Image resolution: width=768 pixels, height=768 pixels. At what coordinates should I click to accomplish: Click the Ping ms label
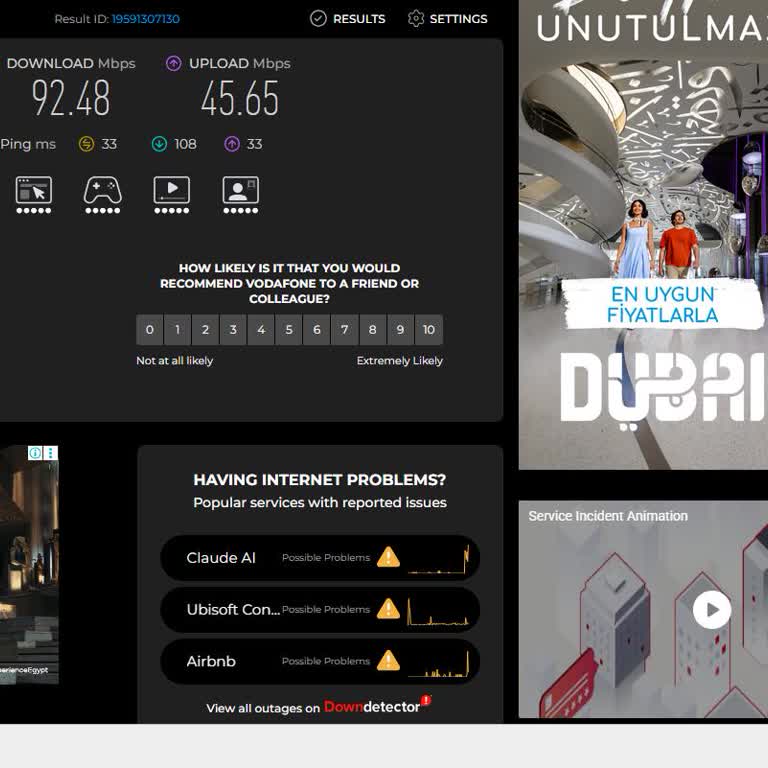pyautogui.click(x=28, y=144)
